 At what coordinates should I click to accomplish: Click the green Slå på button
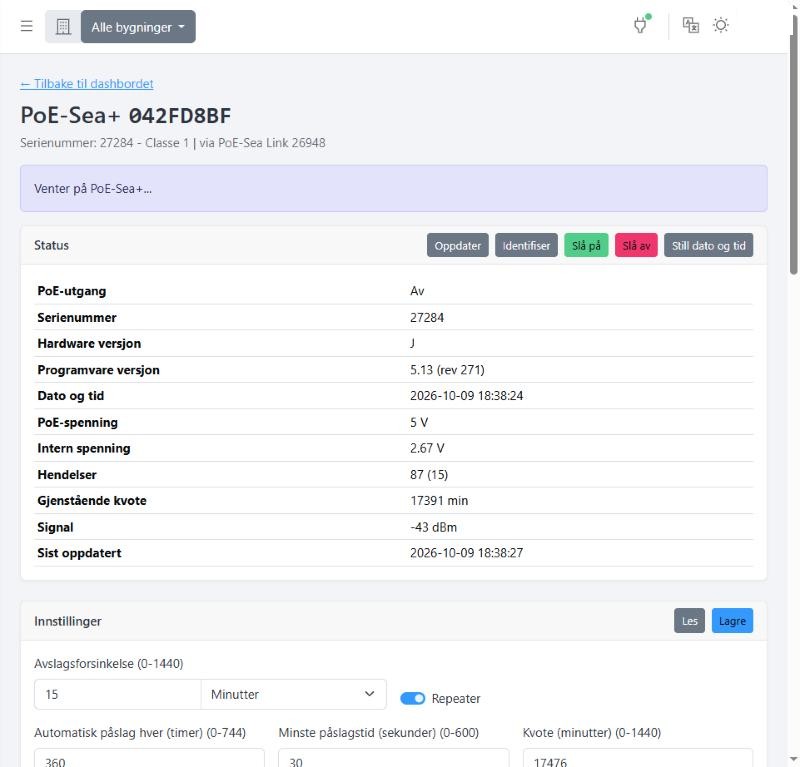(586, 245)
